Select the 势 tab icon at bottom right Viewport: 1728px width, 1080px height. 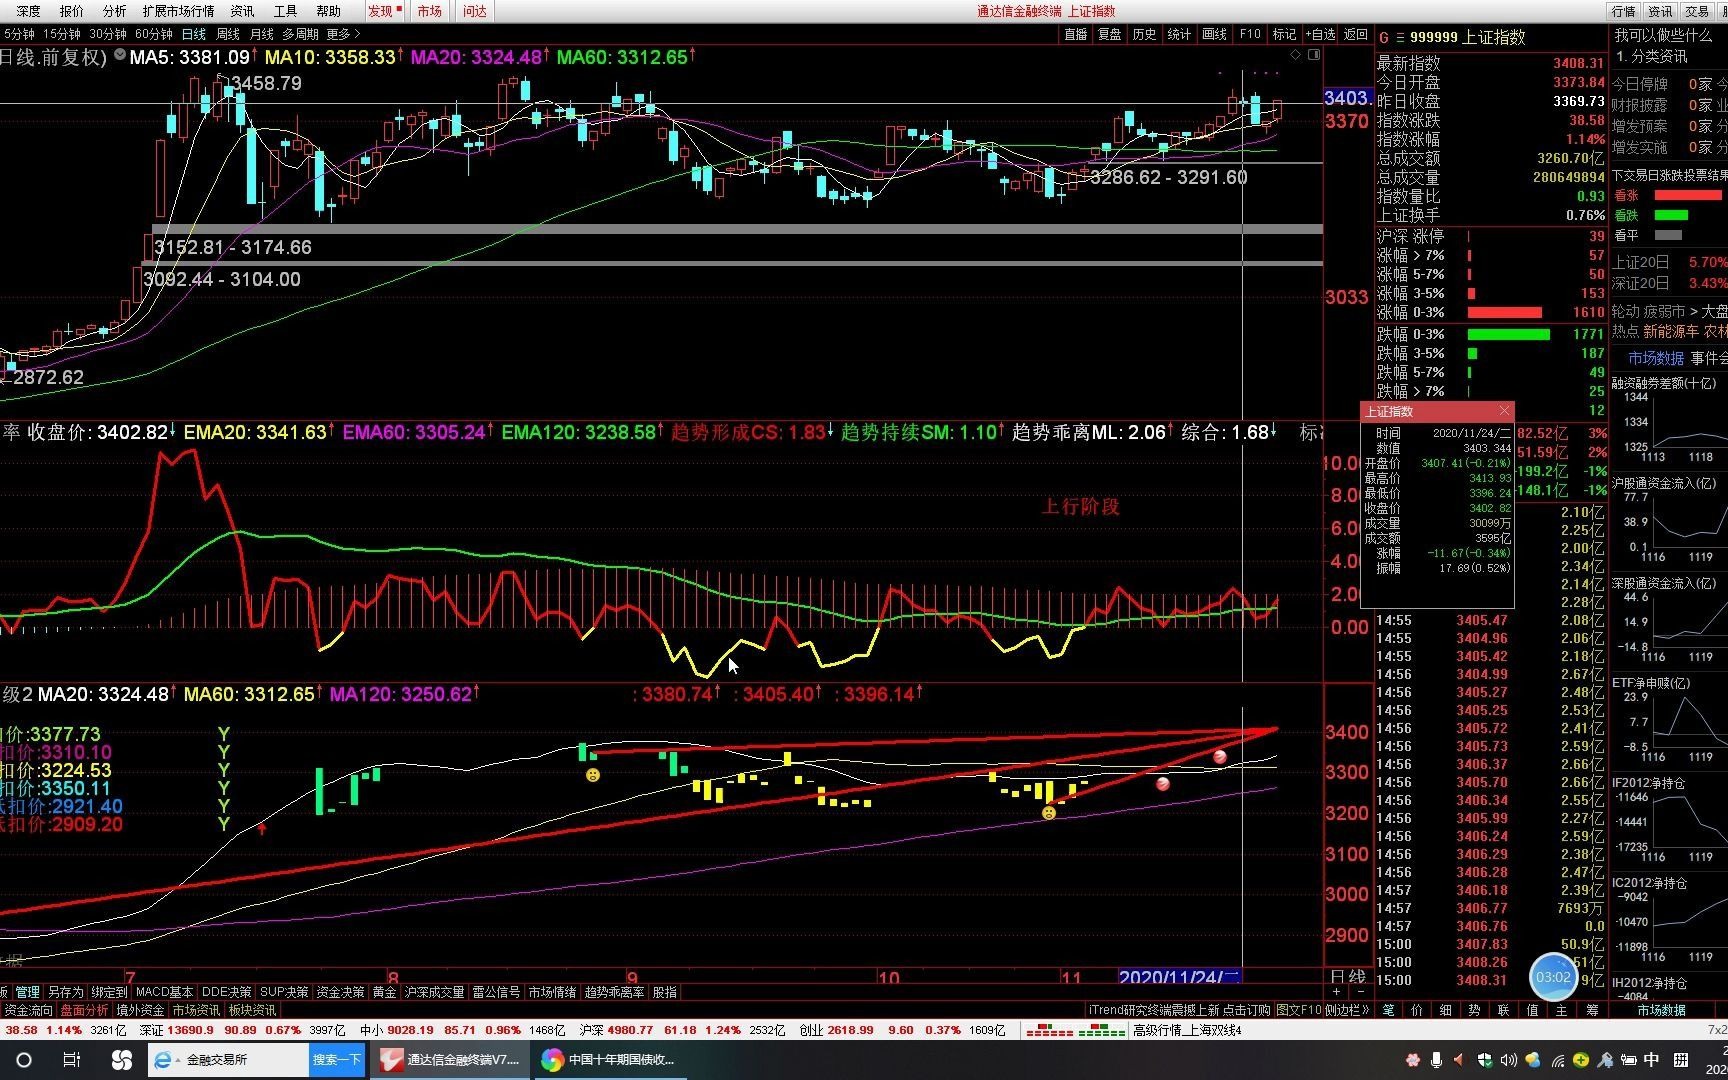(x=1475, y=1010)
